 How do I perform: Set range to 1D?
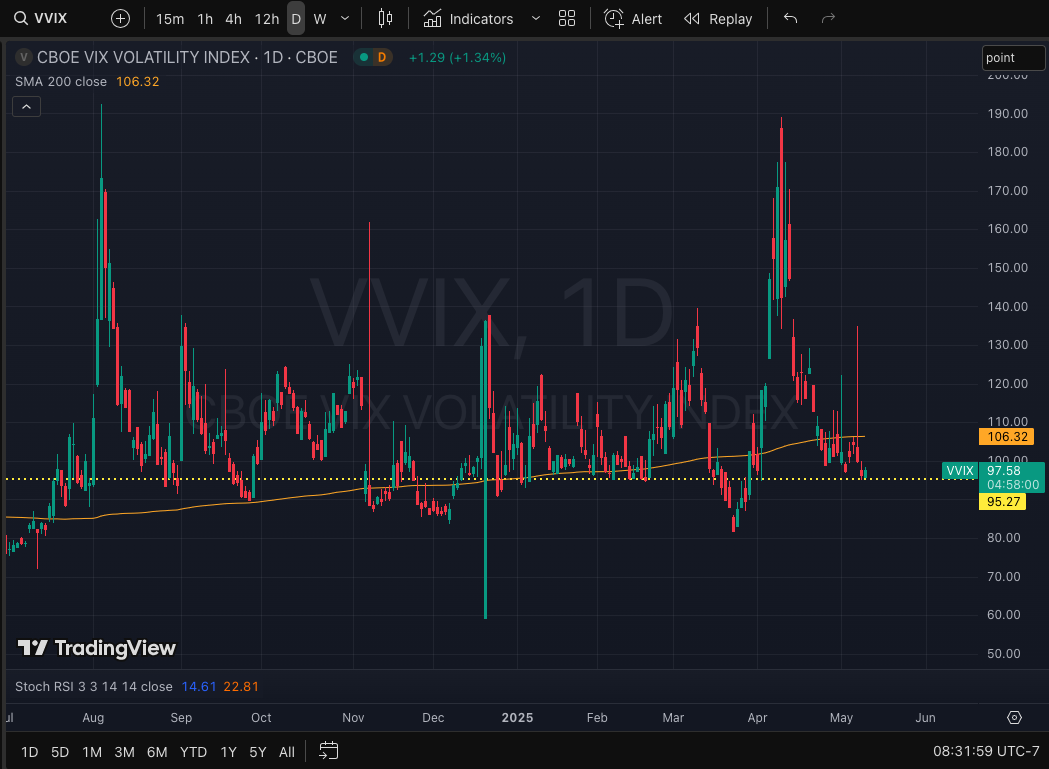click(29, 752)
